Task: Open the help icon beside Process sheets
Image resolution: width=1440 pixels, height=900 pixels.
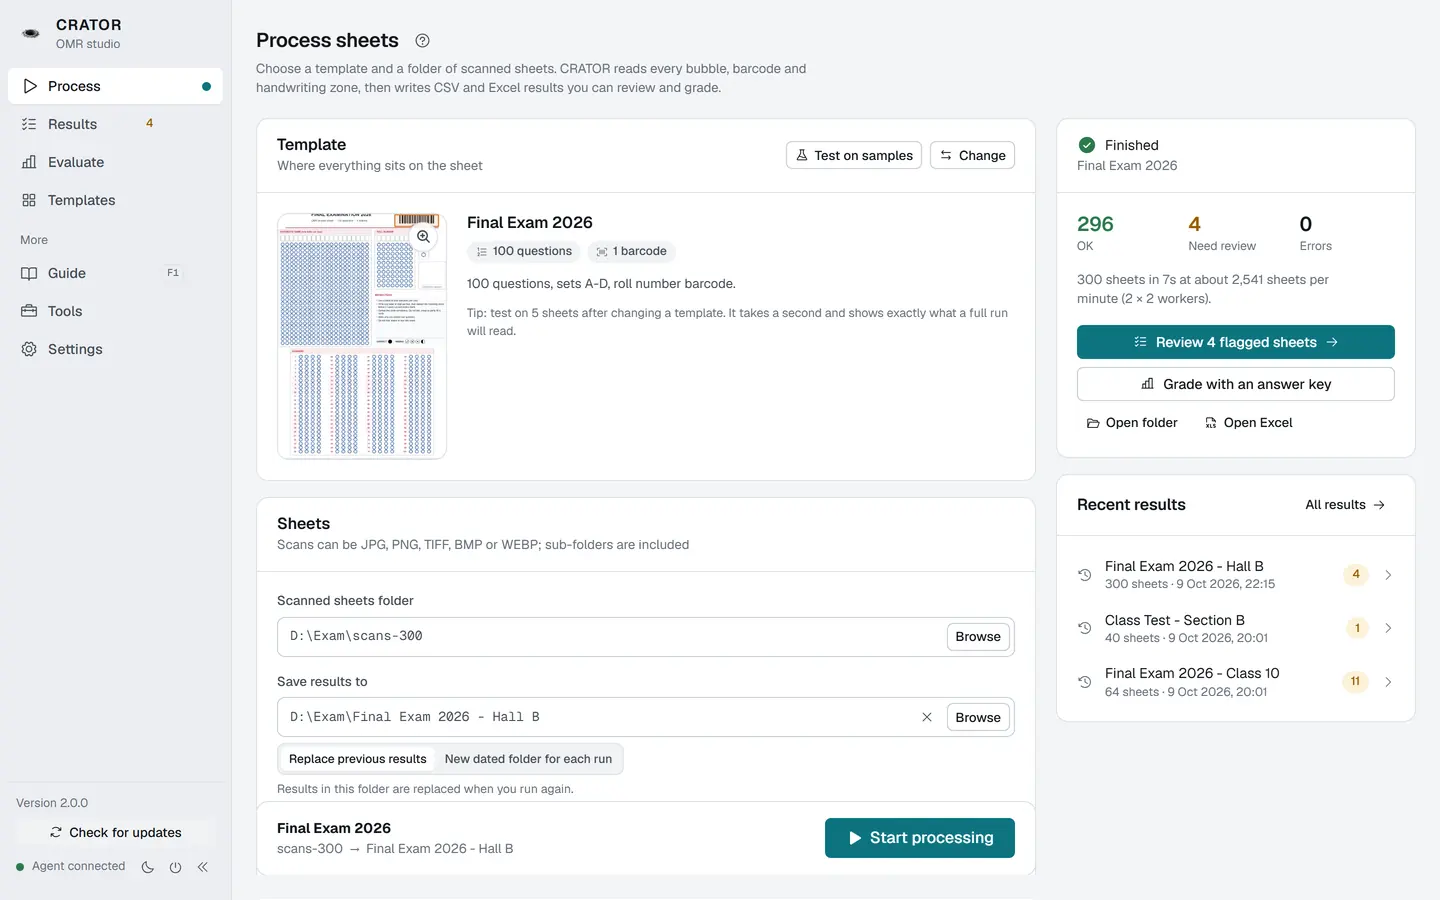Action: [x=422, y=41]
